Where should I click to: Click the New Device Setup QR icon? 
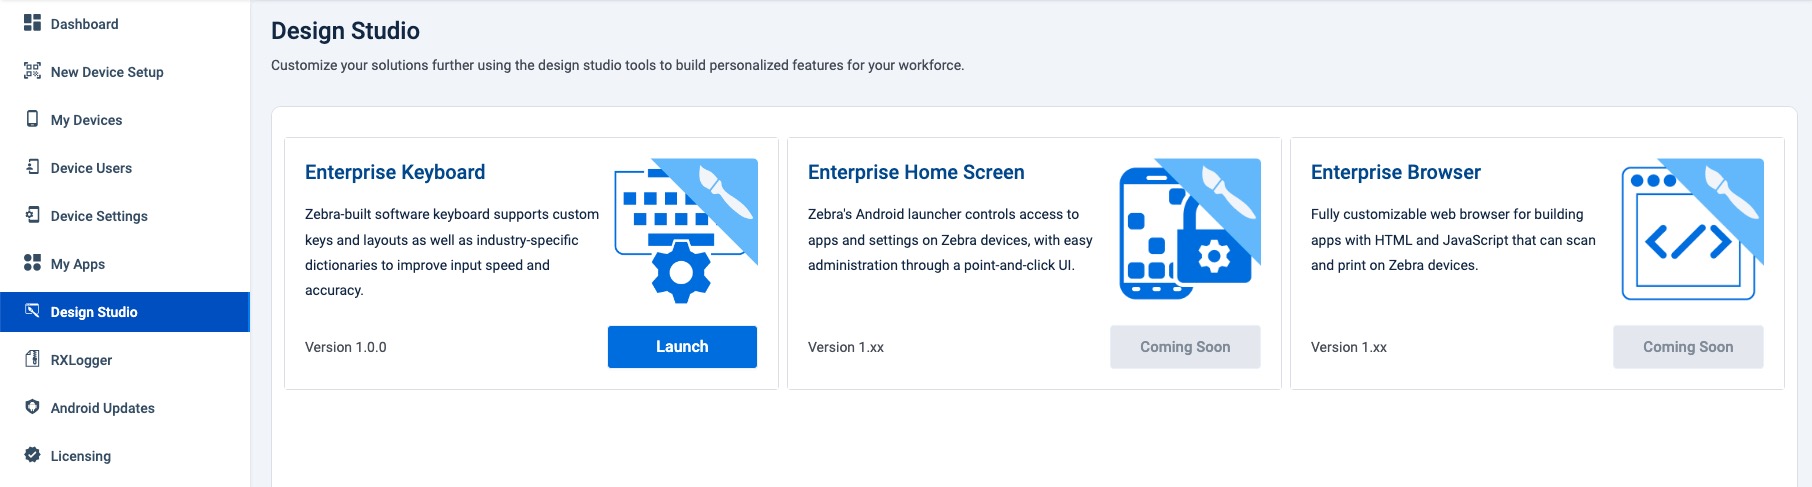click(32, 71)
